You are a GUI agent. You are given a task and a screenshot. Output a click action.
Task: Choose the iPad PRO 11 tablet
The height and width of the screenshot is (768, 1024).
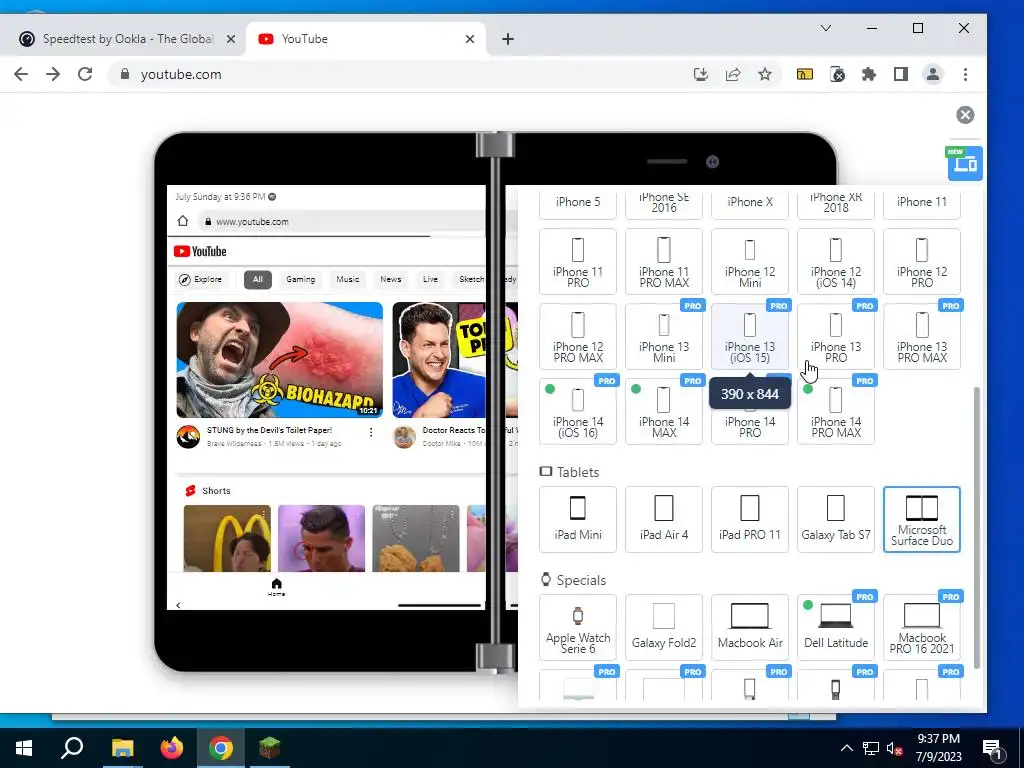click(750, 519)
